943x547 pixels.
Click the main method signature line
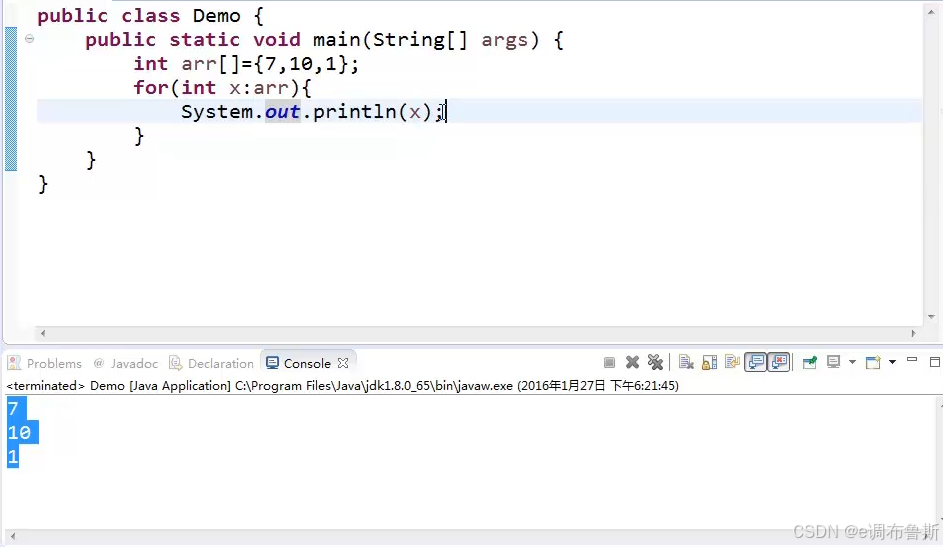tap(325, 40)
